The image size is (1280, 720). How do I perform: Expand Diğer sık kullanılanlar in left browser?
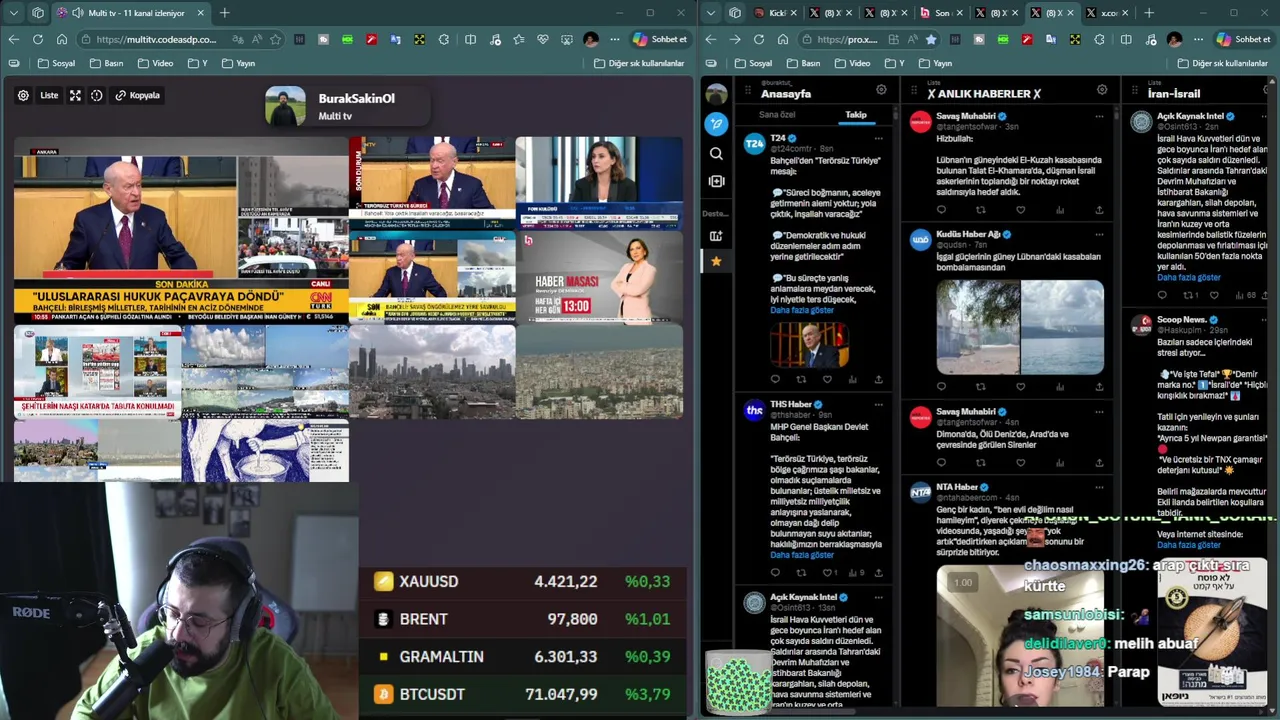coord(639,63)
